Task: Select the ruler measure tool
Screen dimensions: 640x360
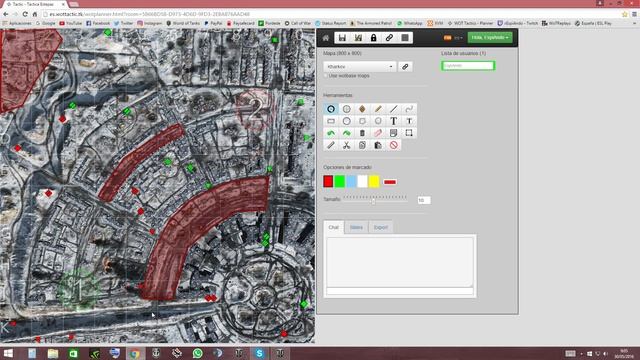Action: [x=331, y=145]
